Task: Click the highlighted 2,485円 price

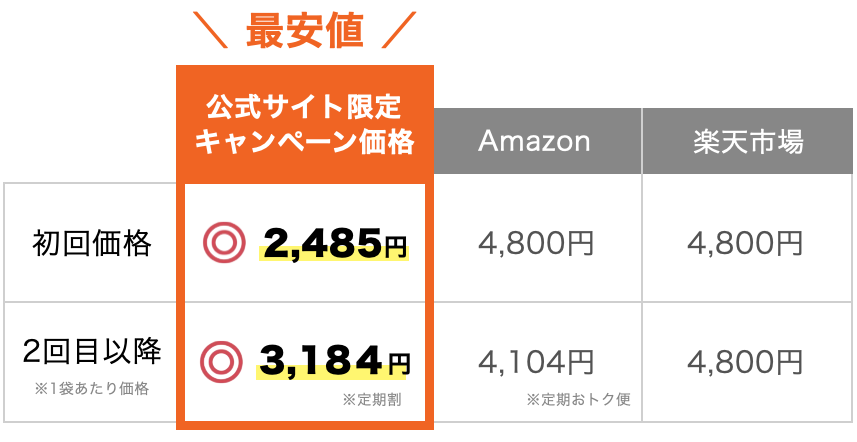Action: (335, 241)
